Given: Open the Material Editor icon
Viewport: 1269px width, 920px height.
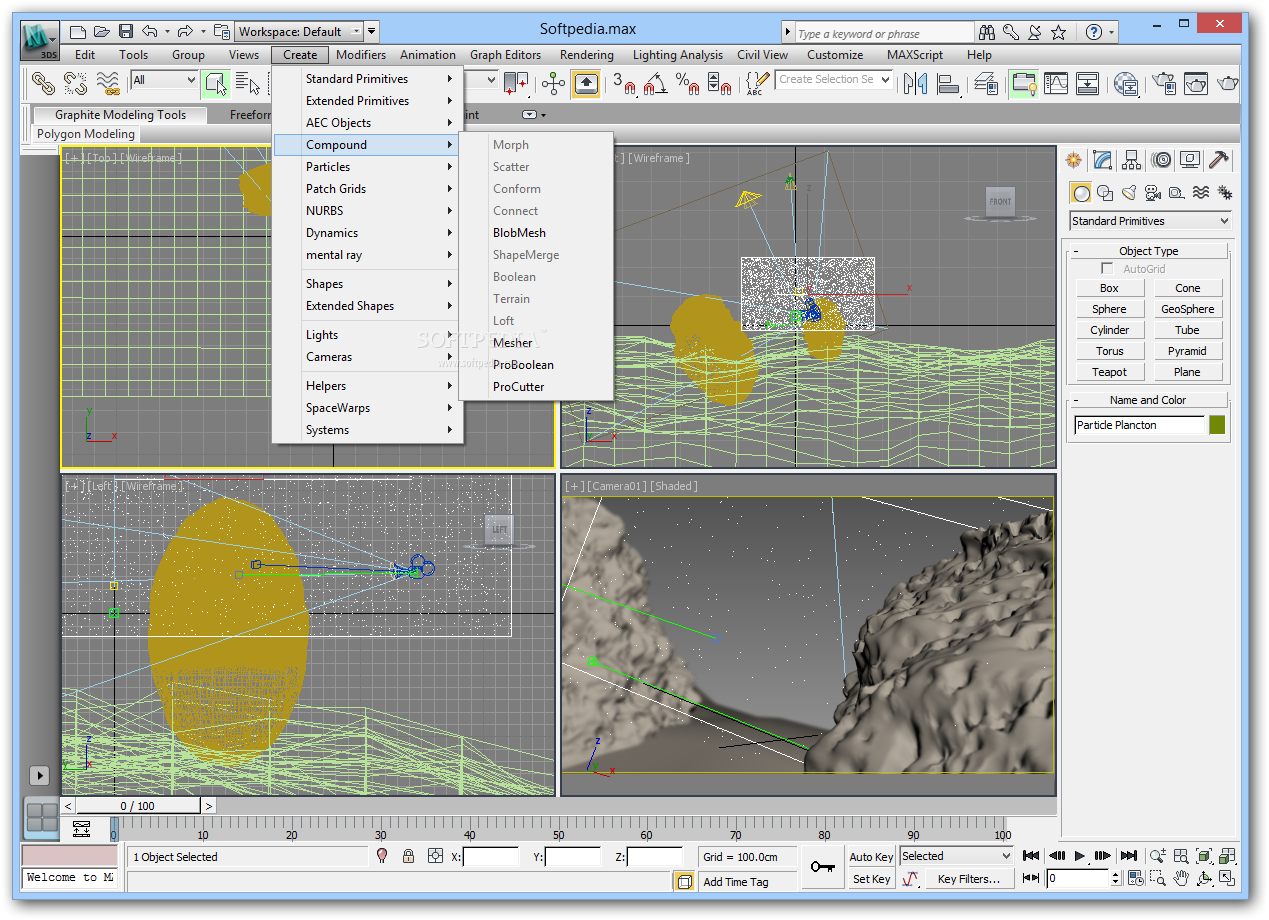Looking at the screenshot, I should point(1126,83).
